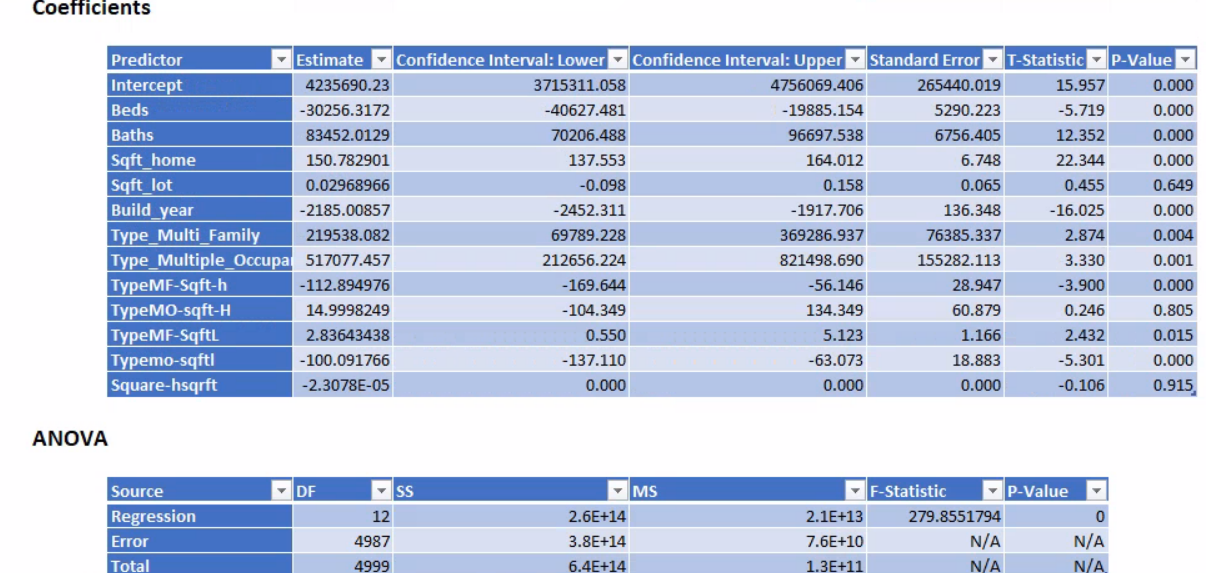Select the P-value cell 0.649
This screenshot has width=1206, height=573.
(1153, 185)
